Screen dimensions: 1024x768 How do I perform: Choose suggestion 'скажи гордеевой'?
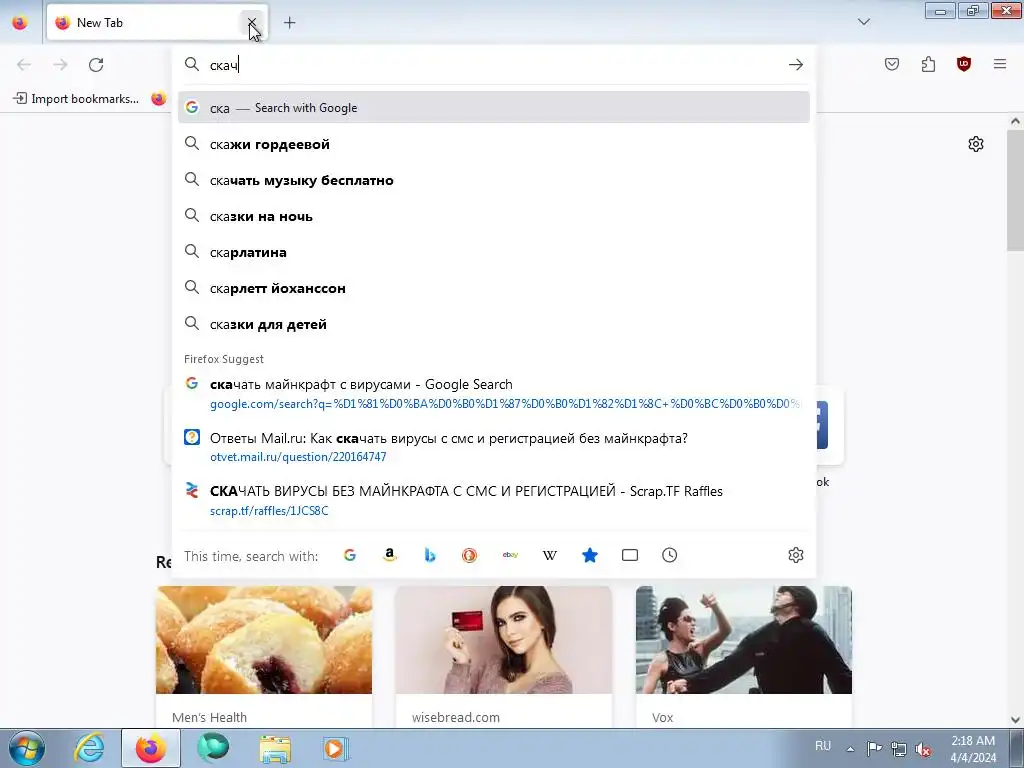tap(494, 144)
